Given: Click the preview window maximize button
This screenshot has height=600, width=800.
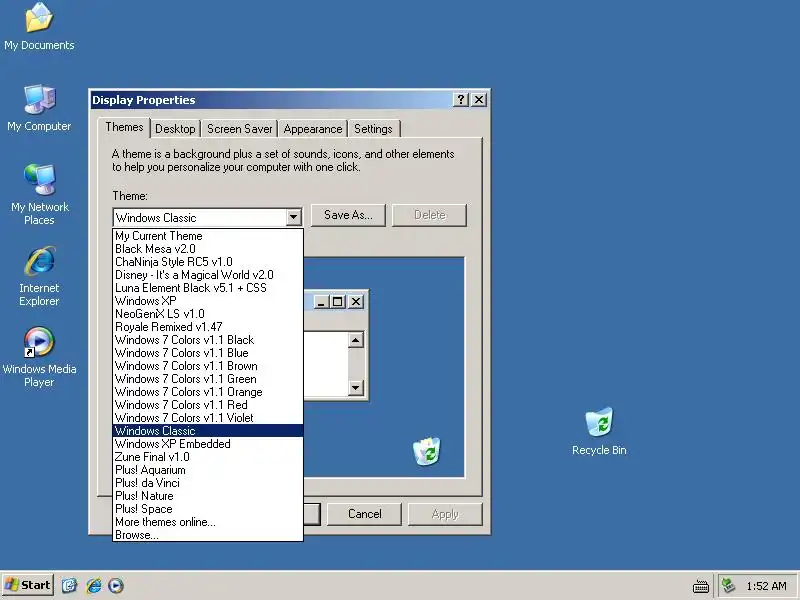Looking at the screenshot, I should tap(337, 302).
